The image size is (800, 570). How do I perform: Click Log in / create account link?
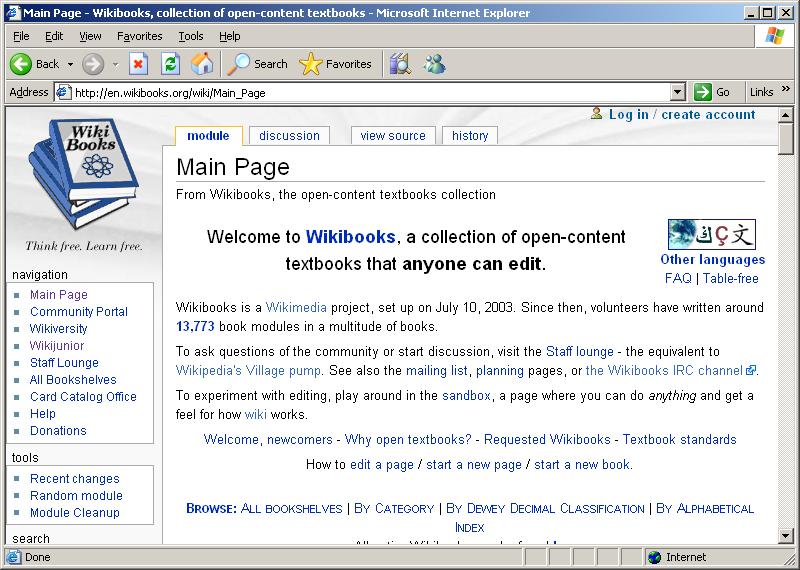point(682,114)
